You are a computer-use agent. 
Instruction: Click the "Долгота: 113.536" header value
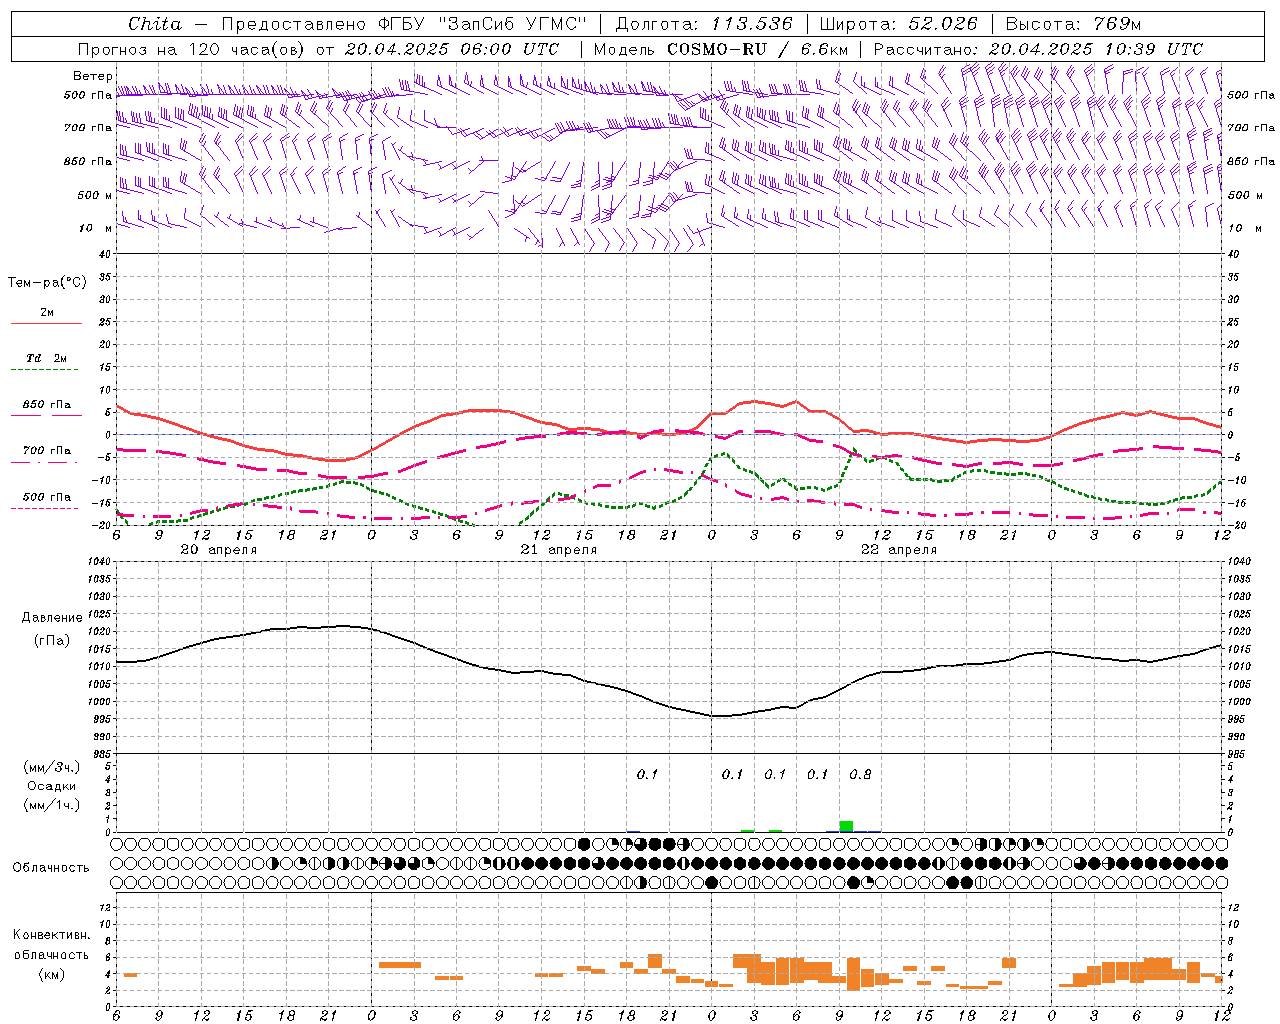(x=704, y=24)
